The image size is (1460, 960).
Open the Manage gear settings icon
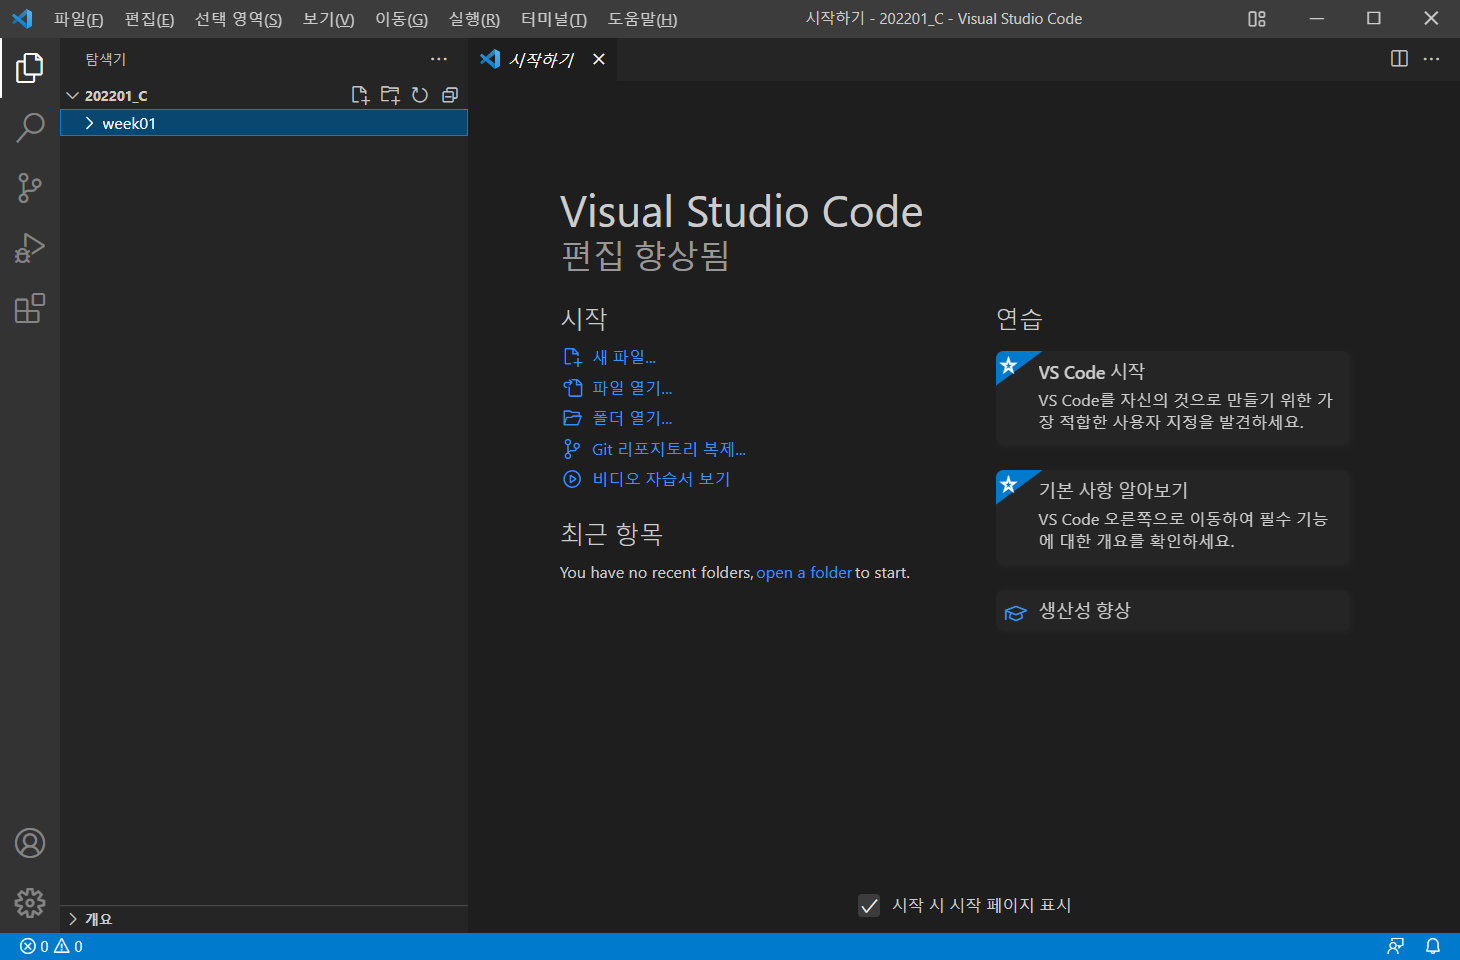[x=30, y=903]
